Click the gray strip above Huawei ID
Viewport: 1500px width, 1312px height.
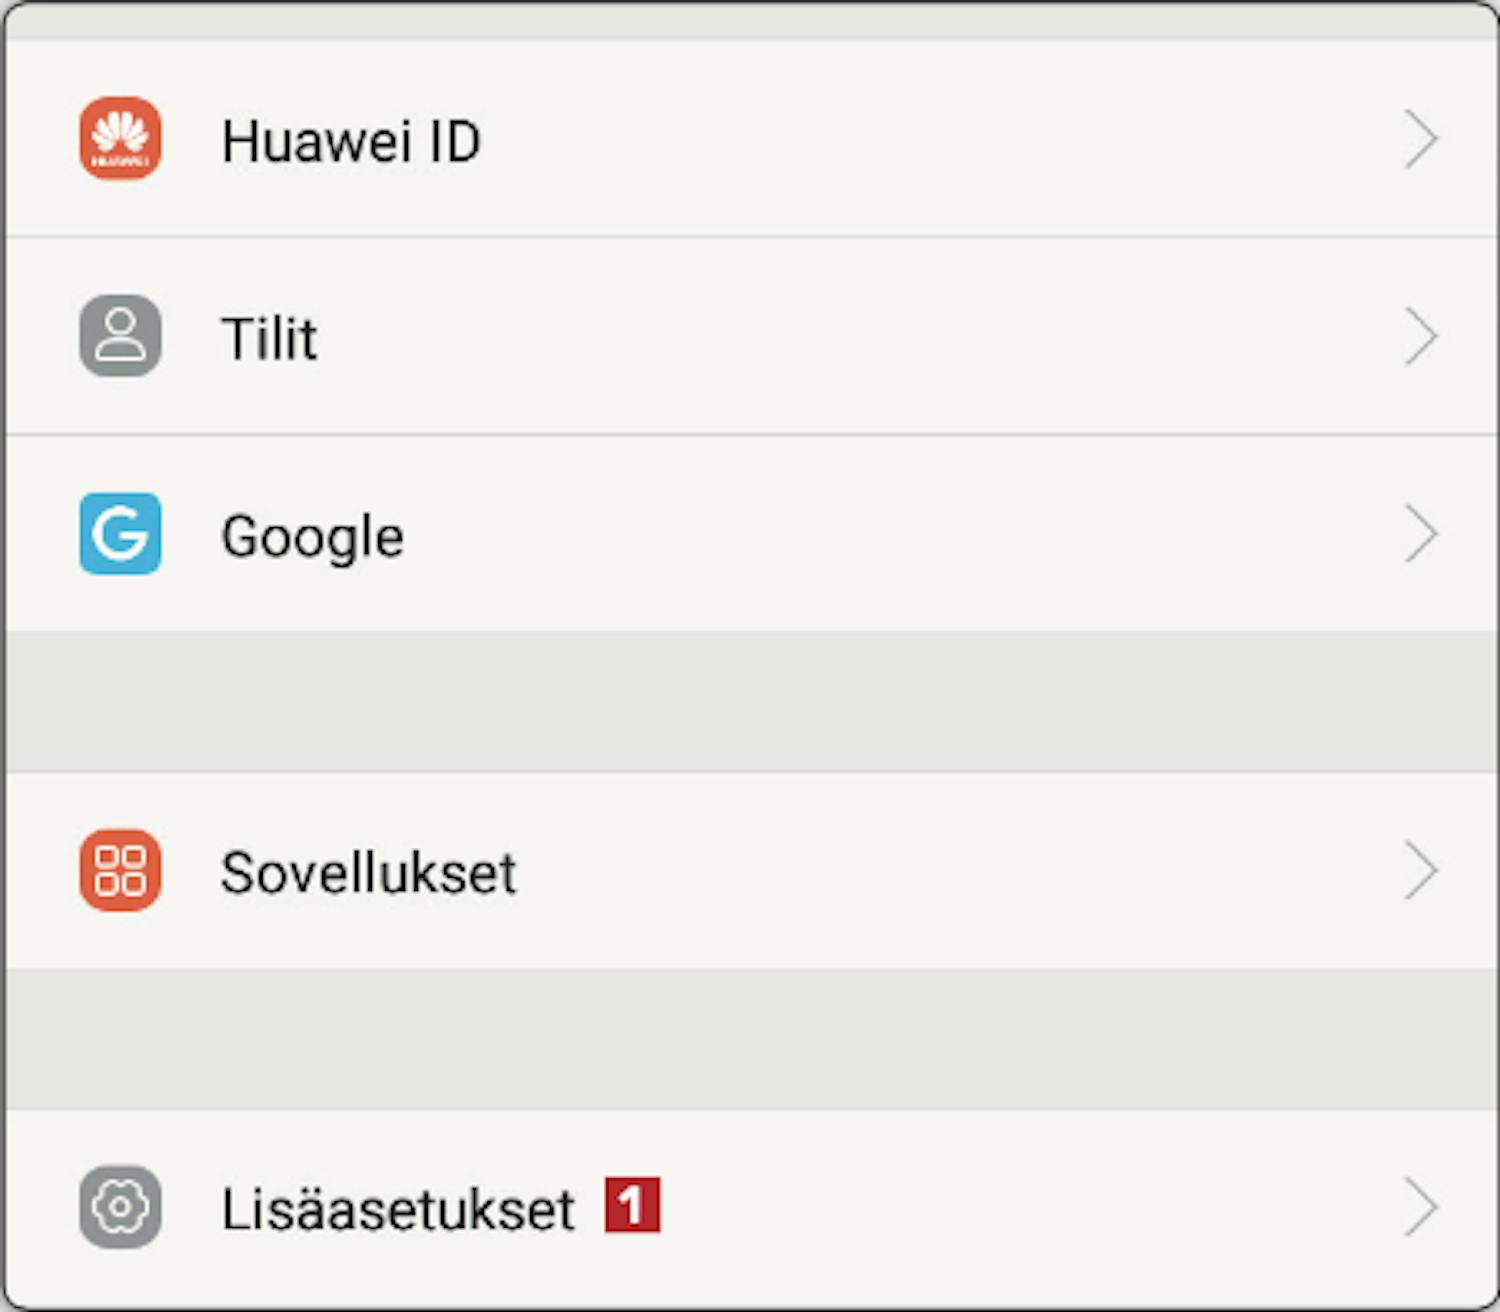click(750, 22)
